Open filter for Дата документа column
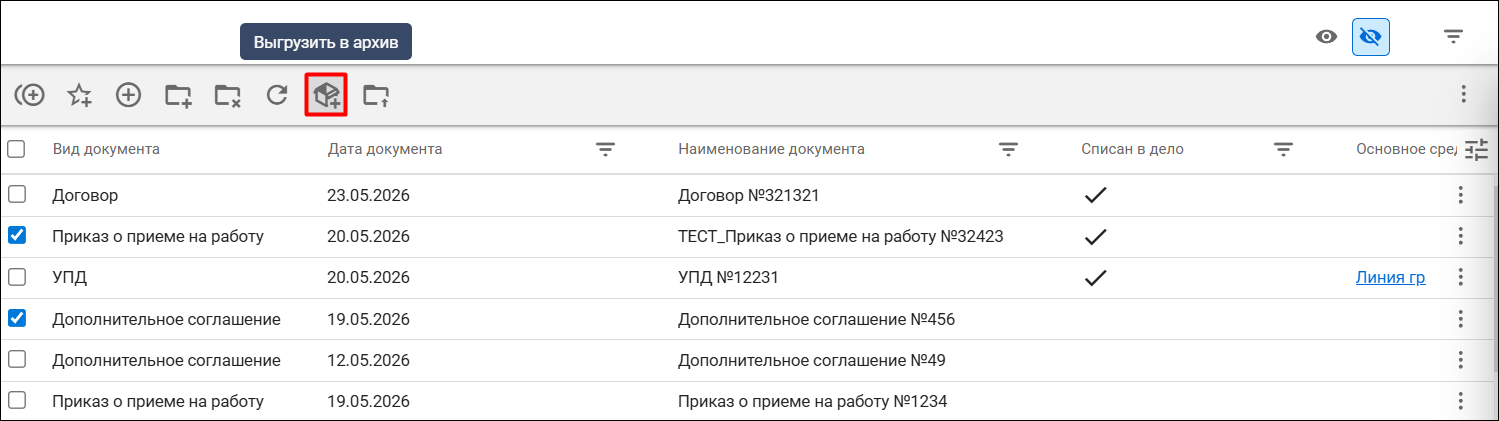Image resolution: width=1499 pixels, height=421 pixels. coord(605,150)
